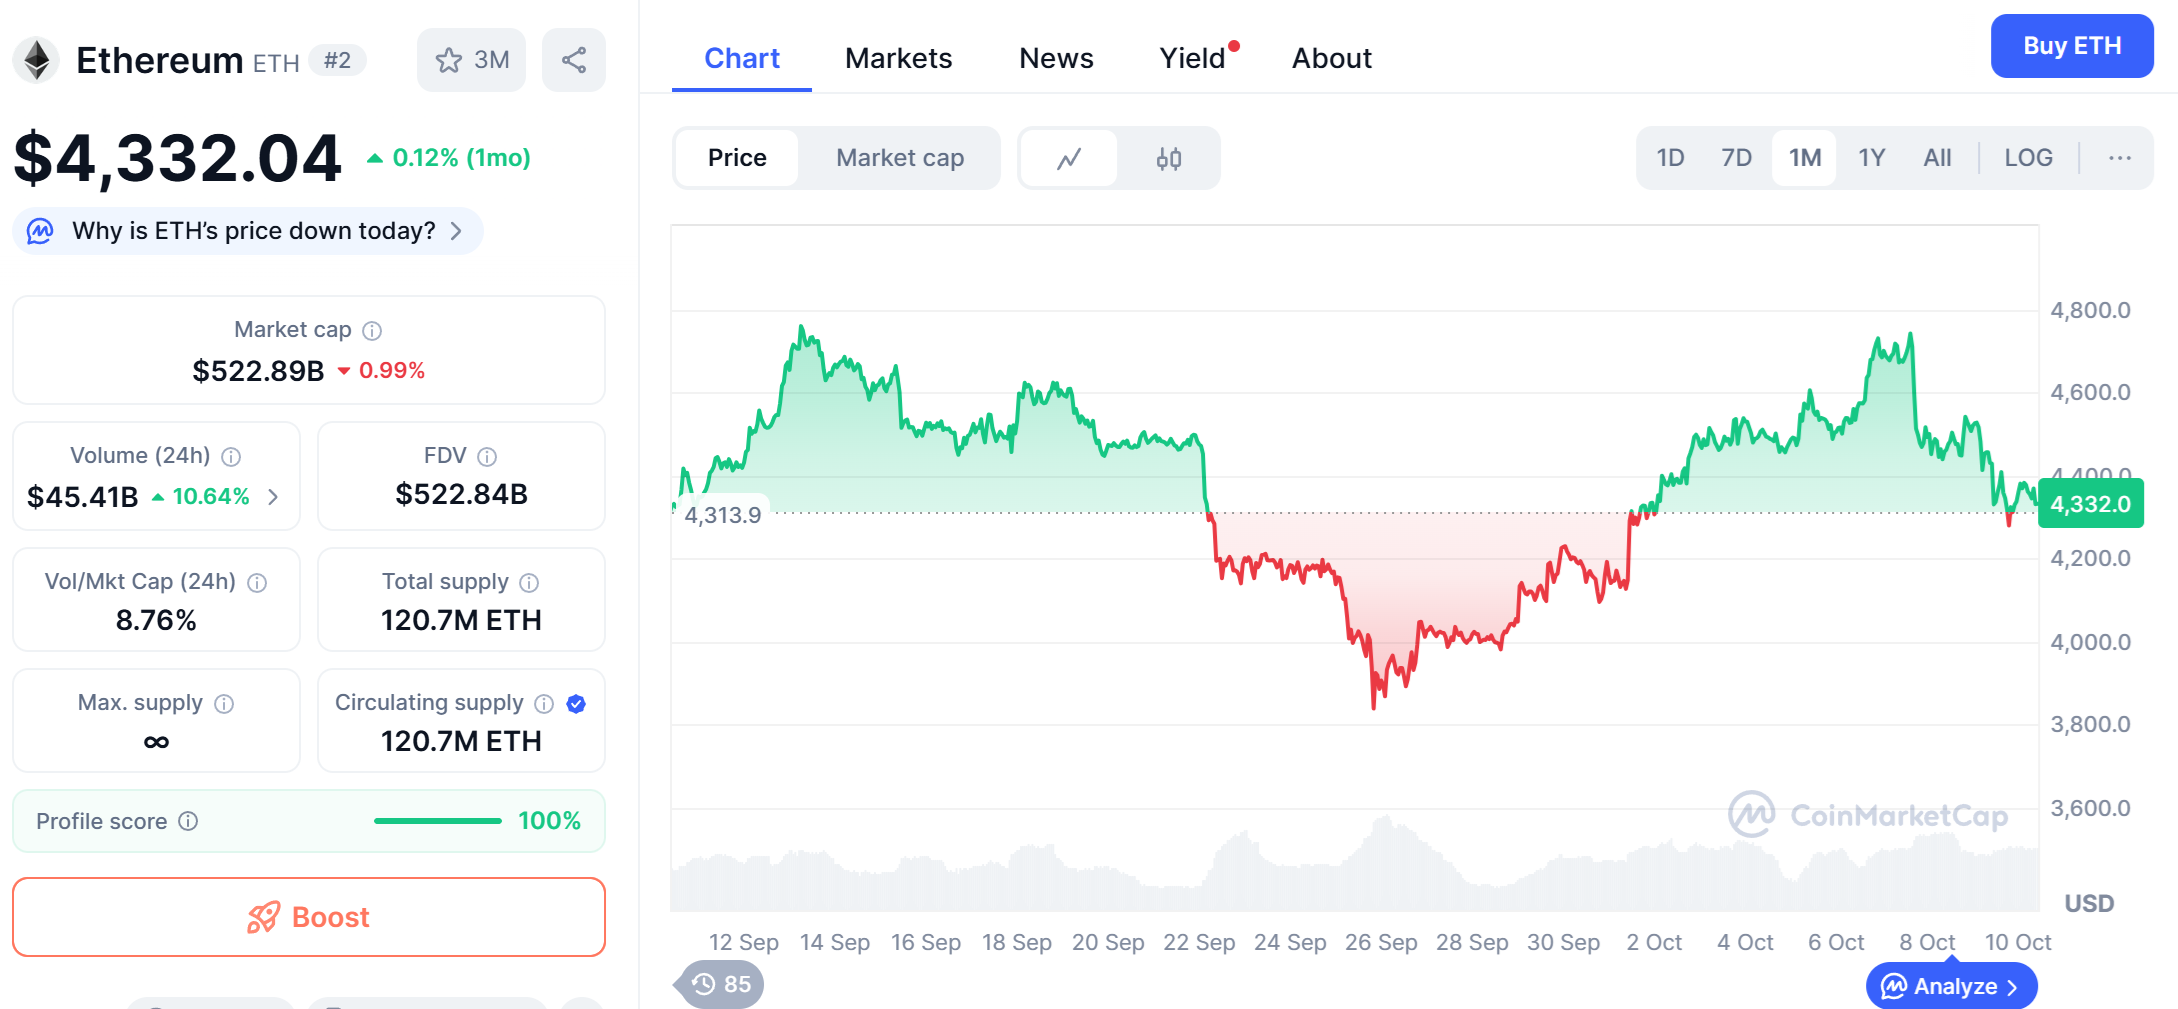Select the 1Y time range
This screenshot has height=1009, width=2178.
(1871, 158)
